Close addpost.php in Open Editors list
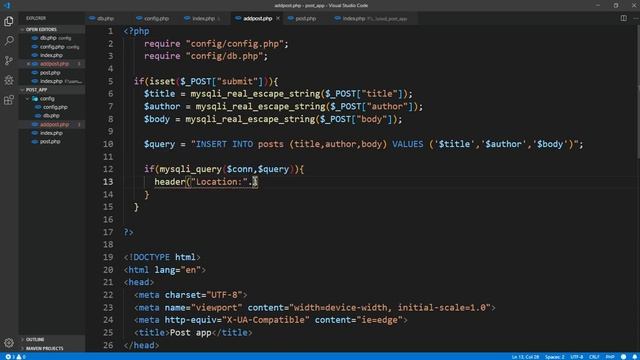The height and width of the screenshot is (360, 640). point(28,64)
